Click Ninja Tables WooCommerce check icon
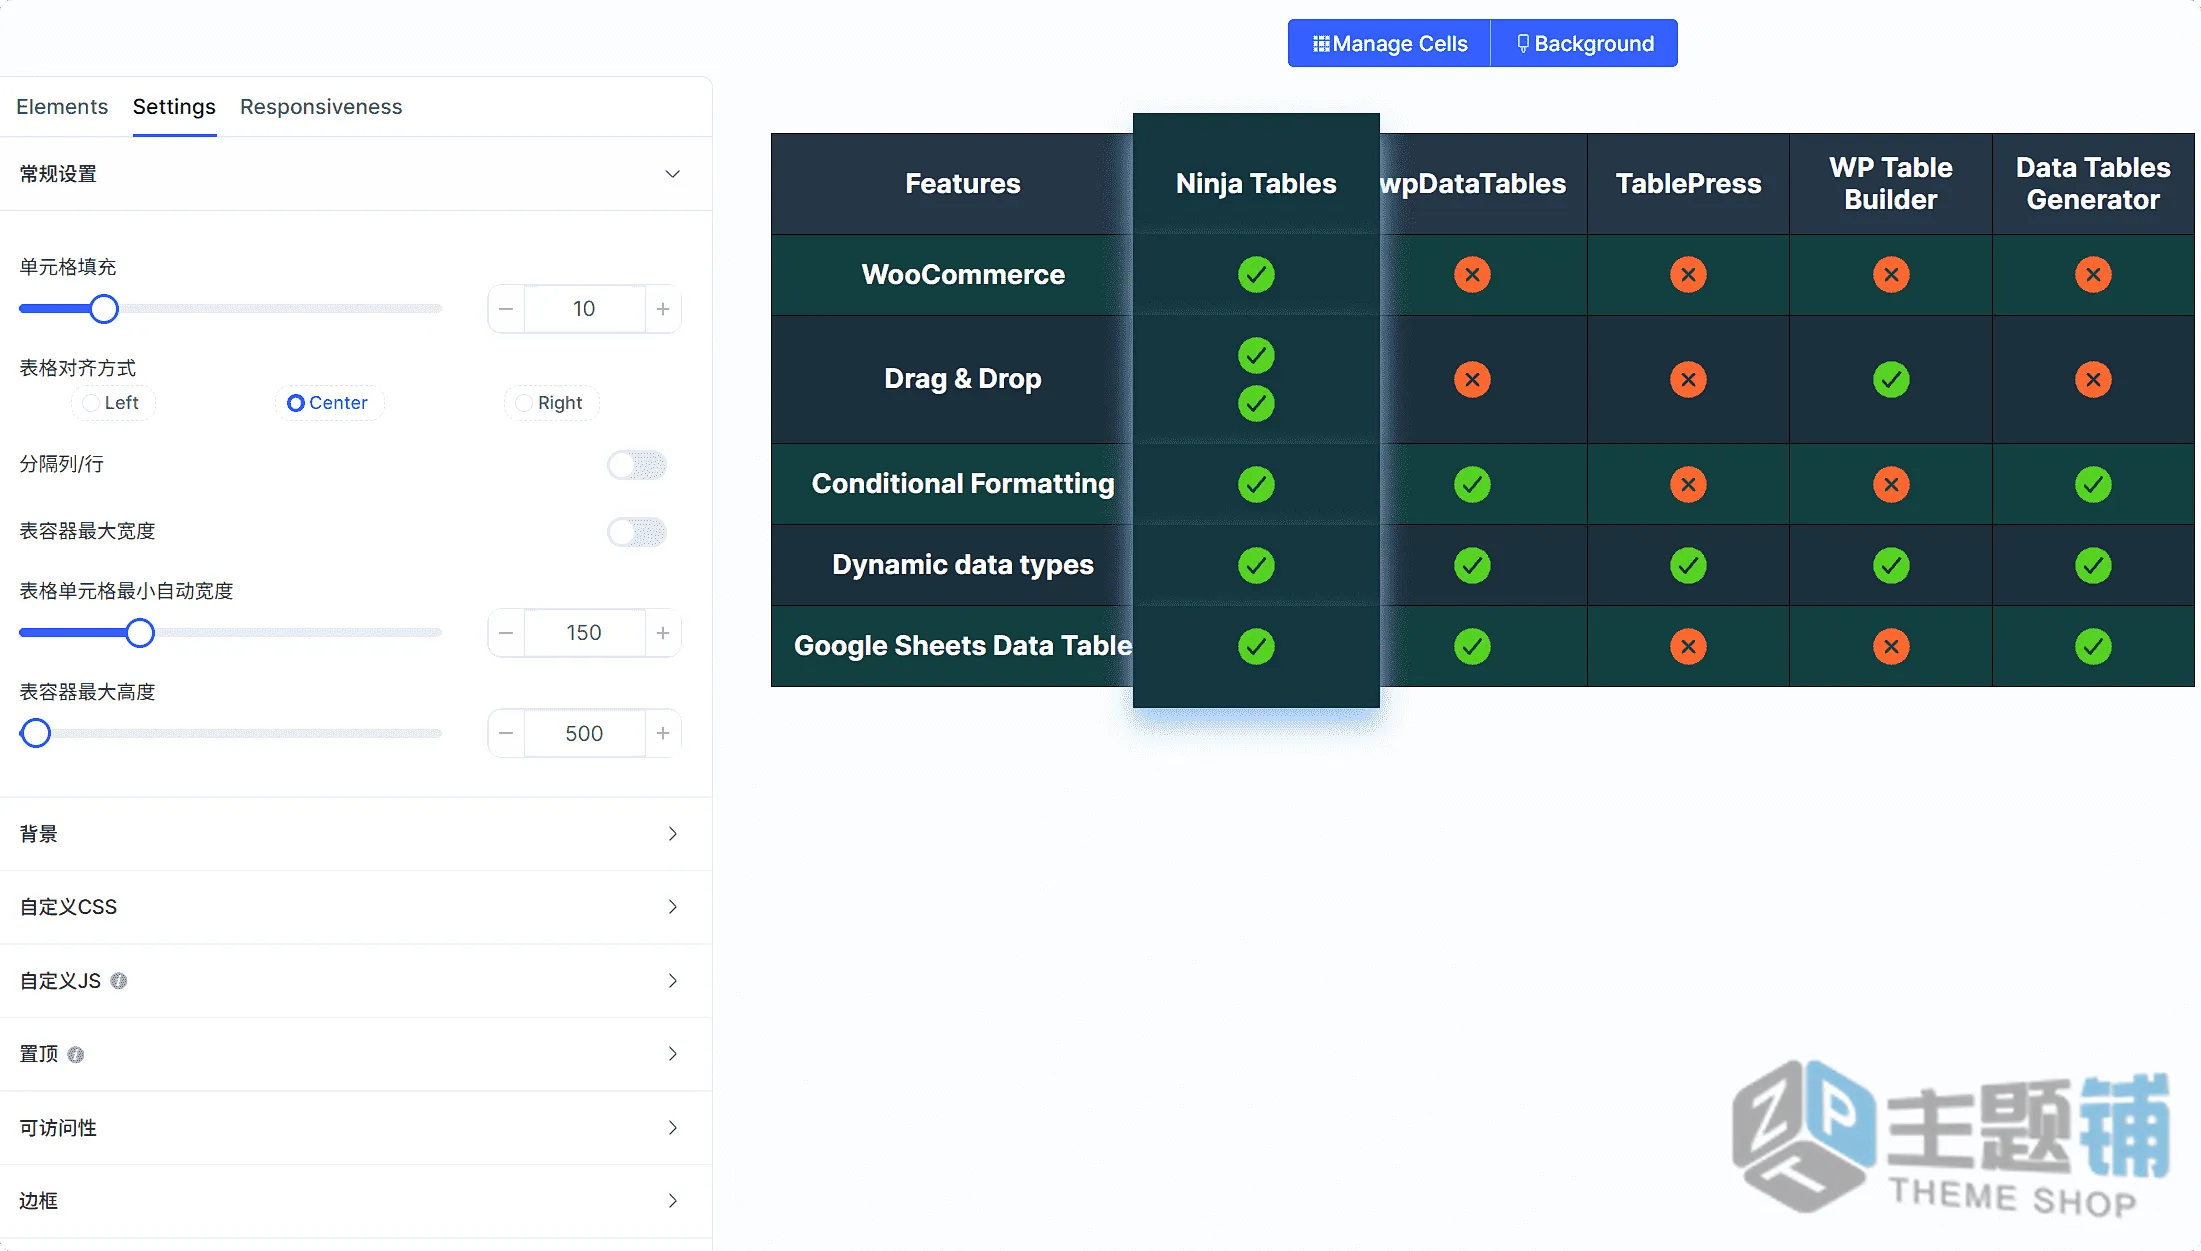The height and width of the screenshot is (1251, 2201). pos(1256,274)
